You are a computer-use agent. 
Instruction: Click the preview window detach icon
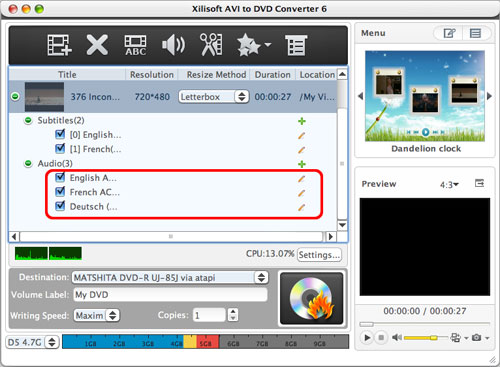[x=479, y=183]
